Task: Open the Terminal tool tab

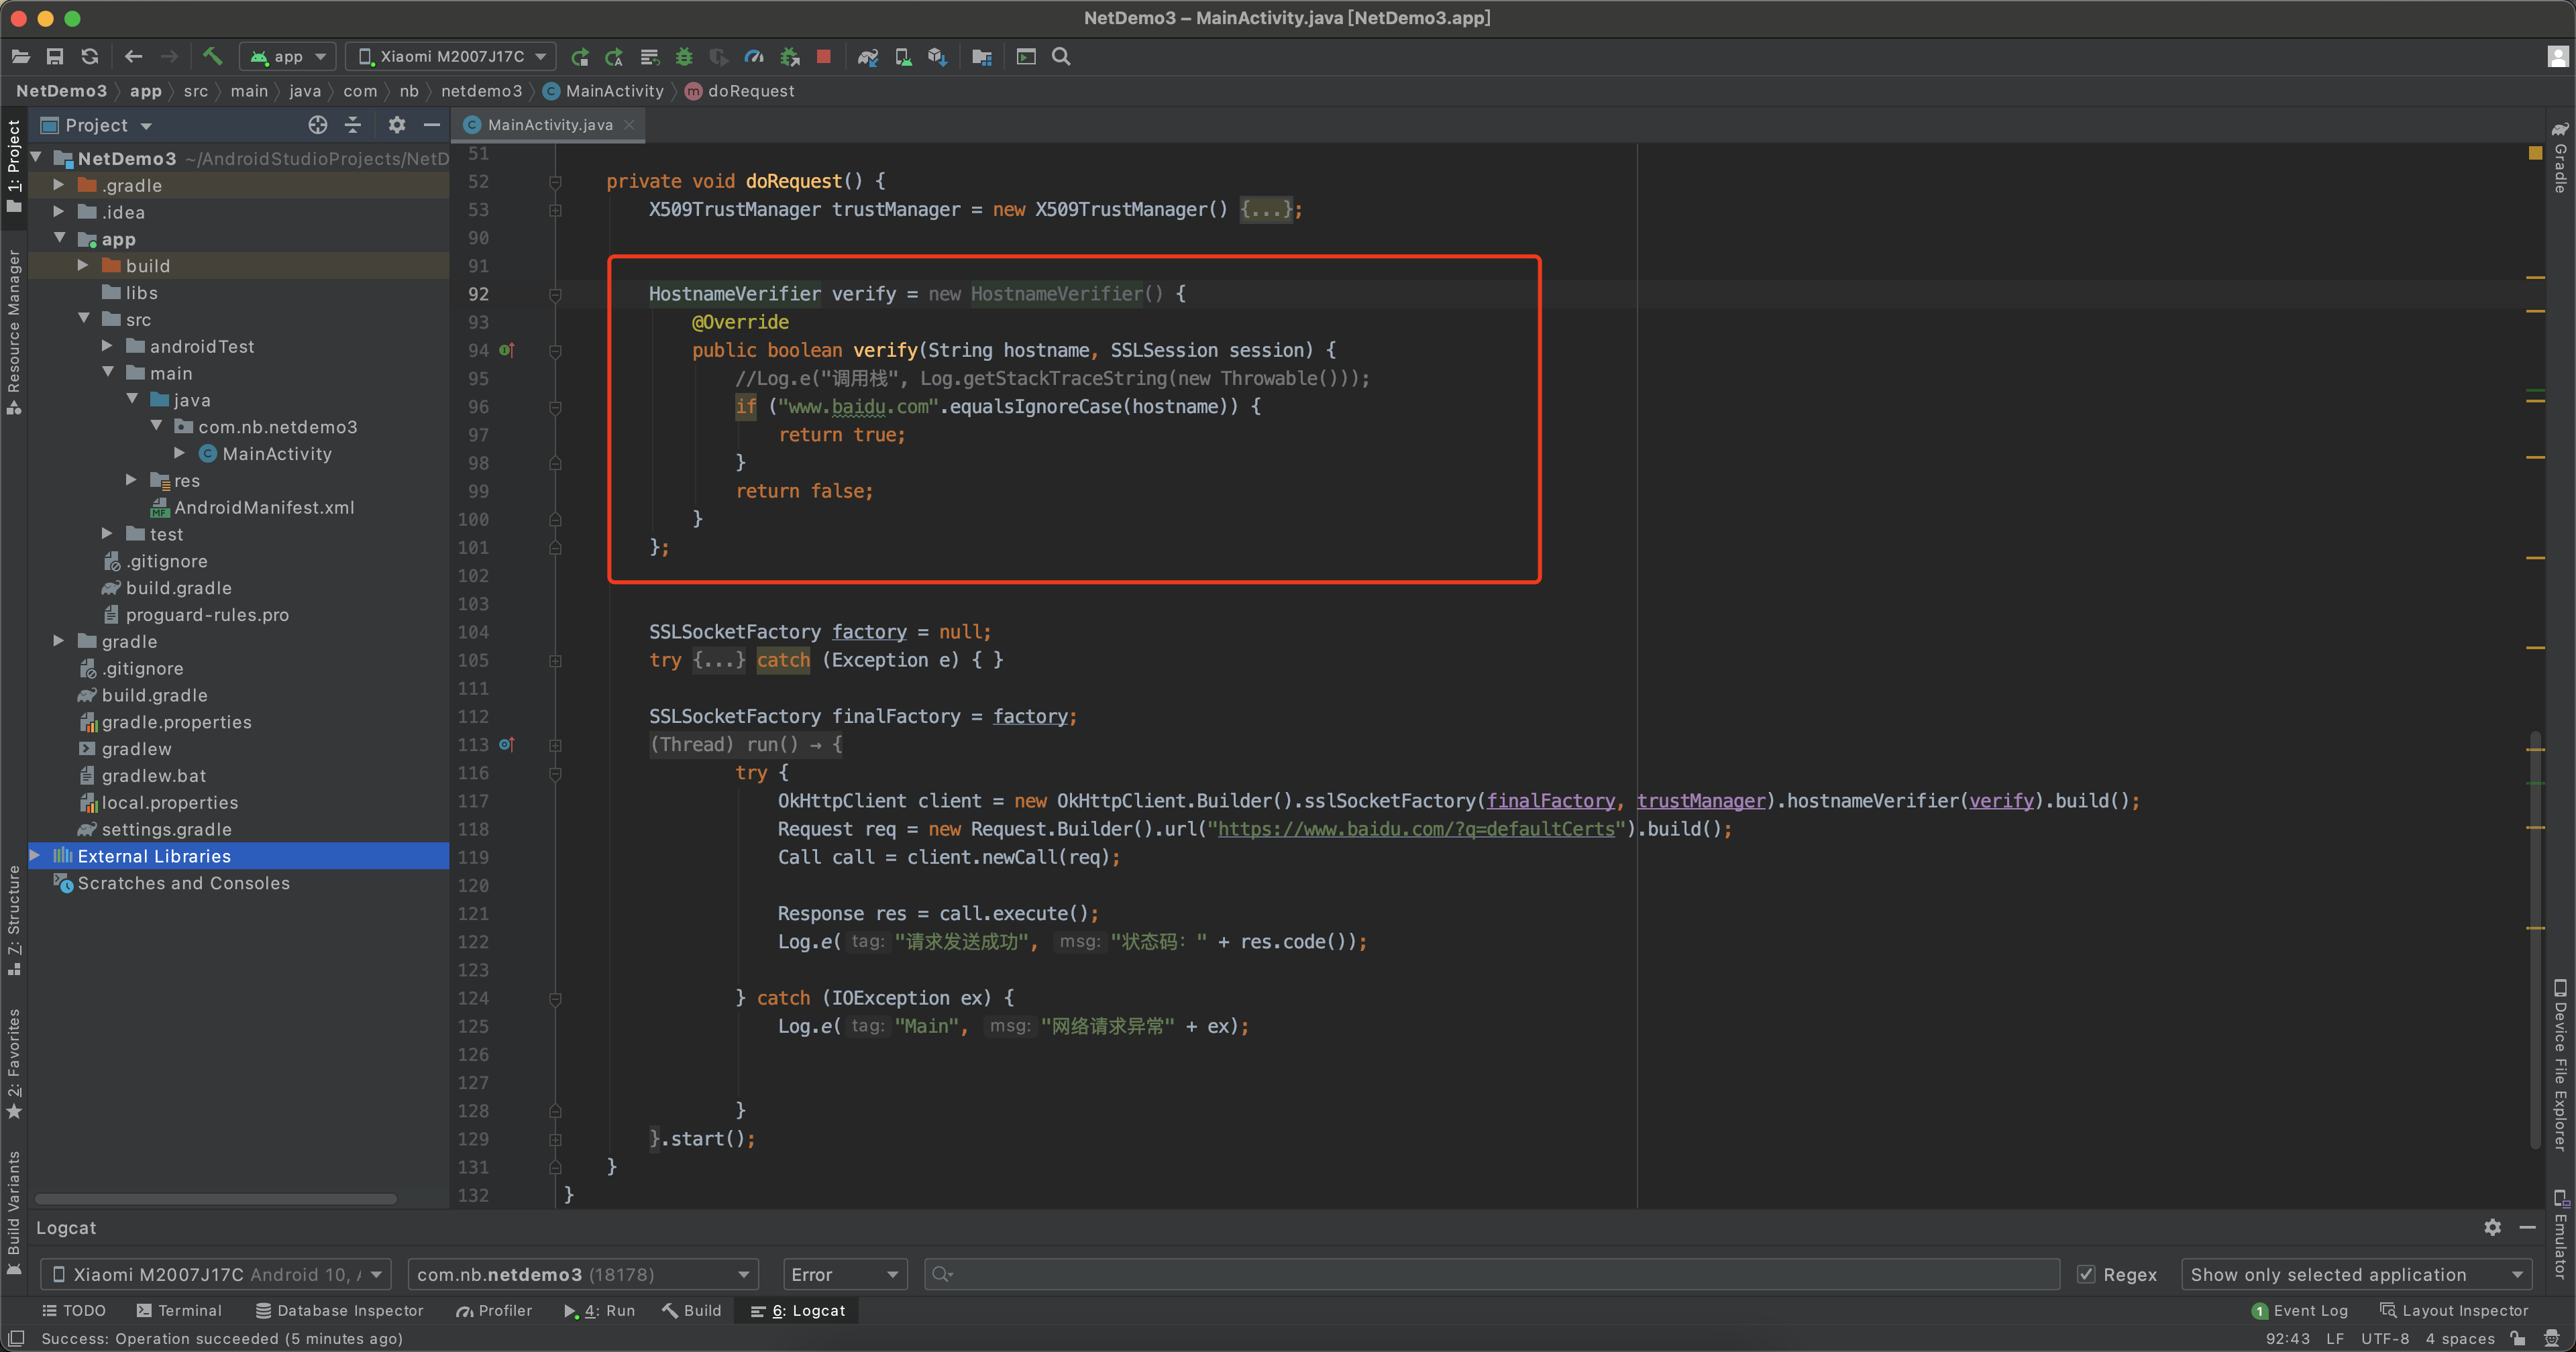Action: point(179,1310)
